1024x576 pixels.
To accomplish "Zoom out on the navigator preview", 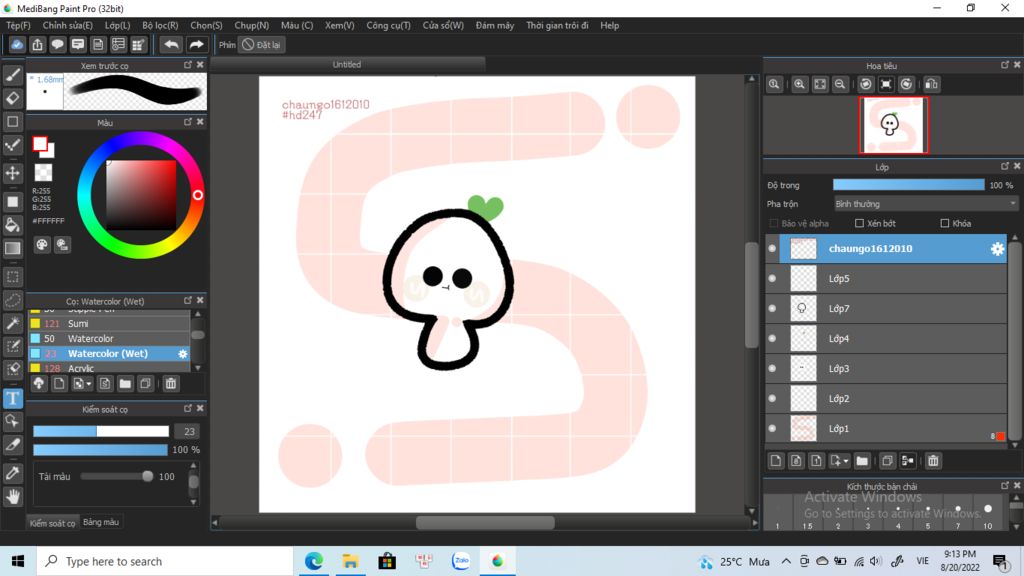I will 840,84.
